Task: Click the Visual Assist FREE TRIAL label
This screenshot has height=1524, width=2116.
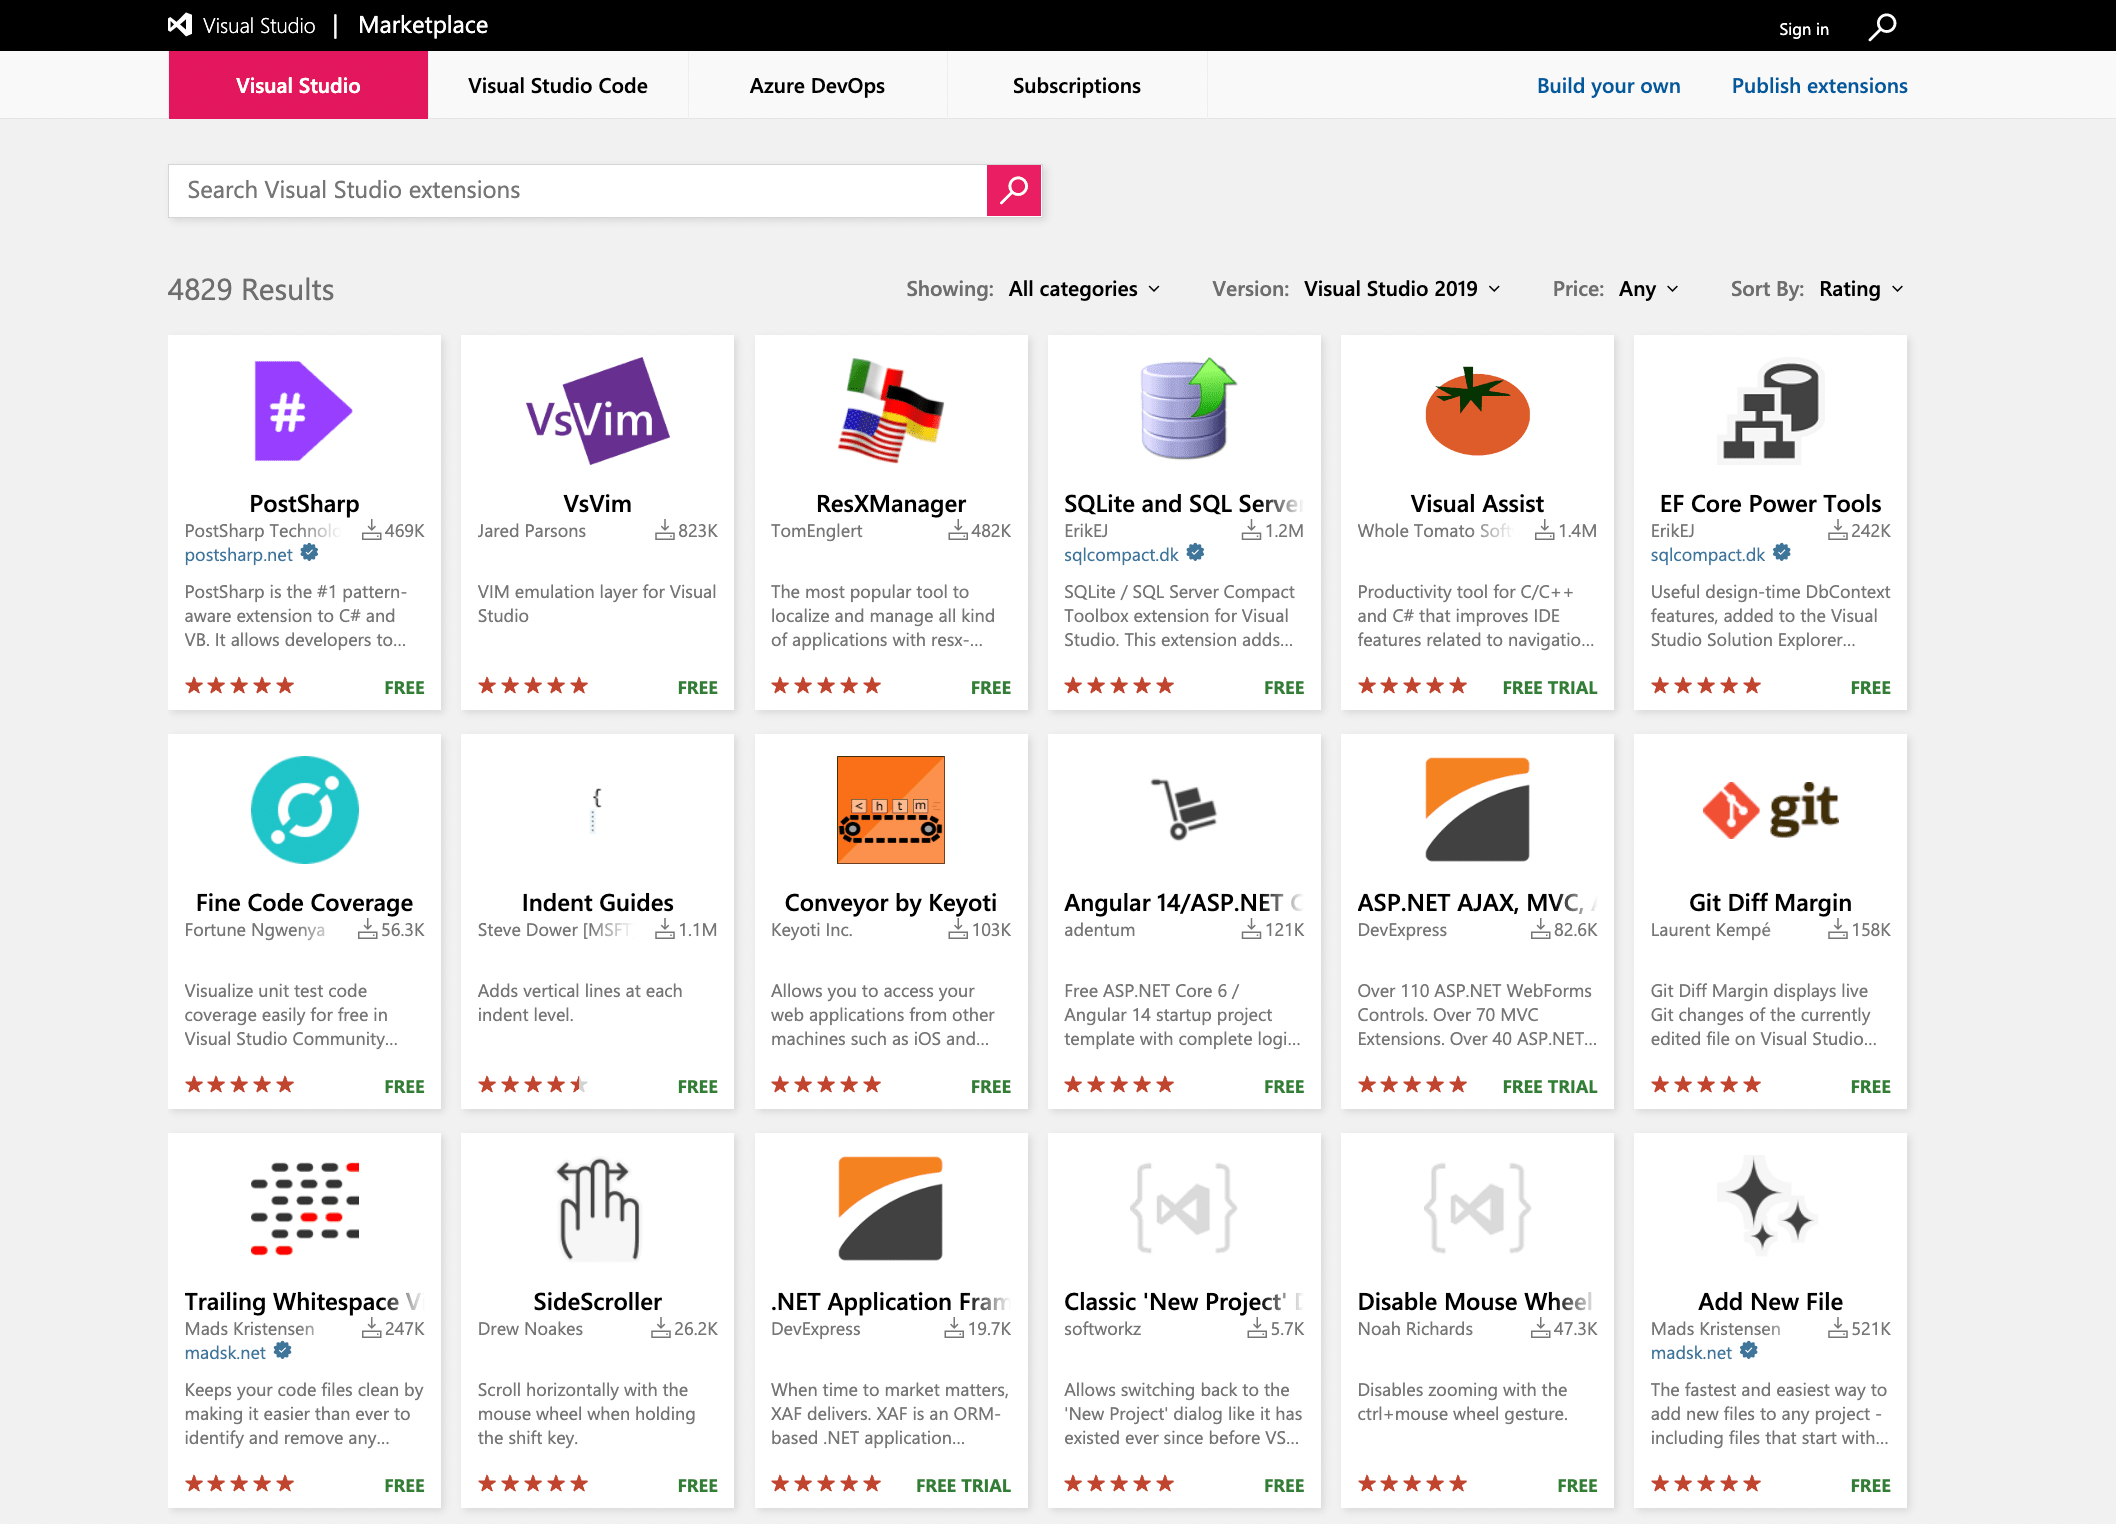Action: coord(1550,688)
